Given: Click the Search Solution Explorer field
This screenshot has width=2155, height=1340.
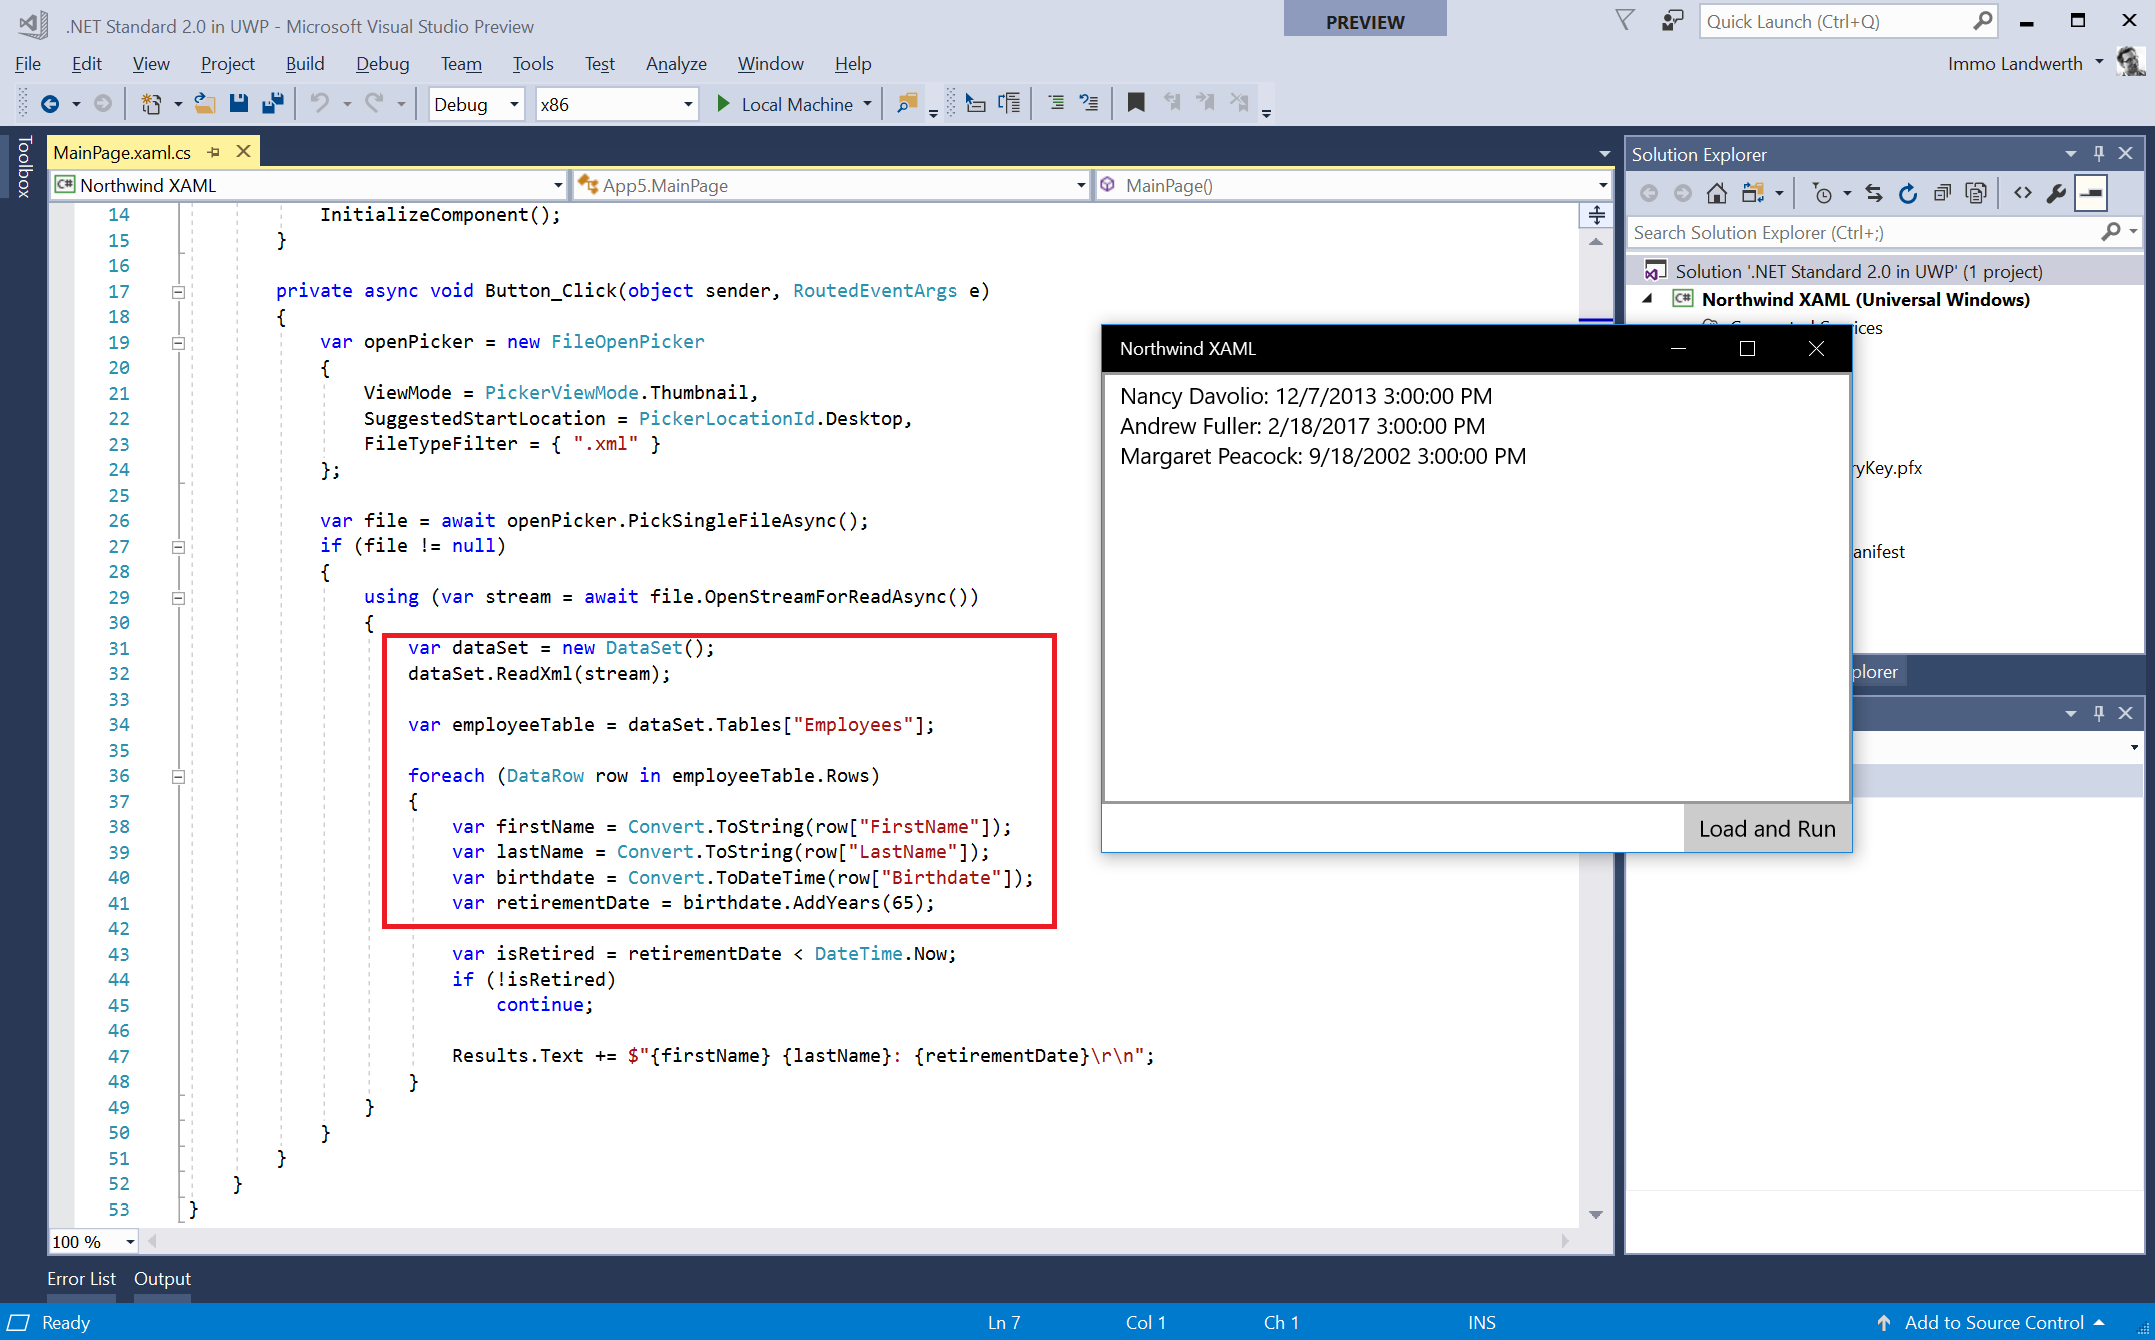Looking at the screenshot, I should point(1867,232).
